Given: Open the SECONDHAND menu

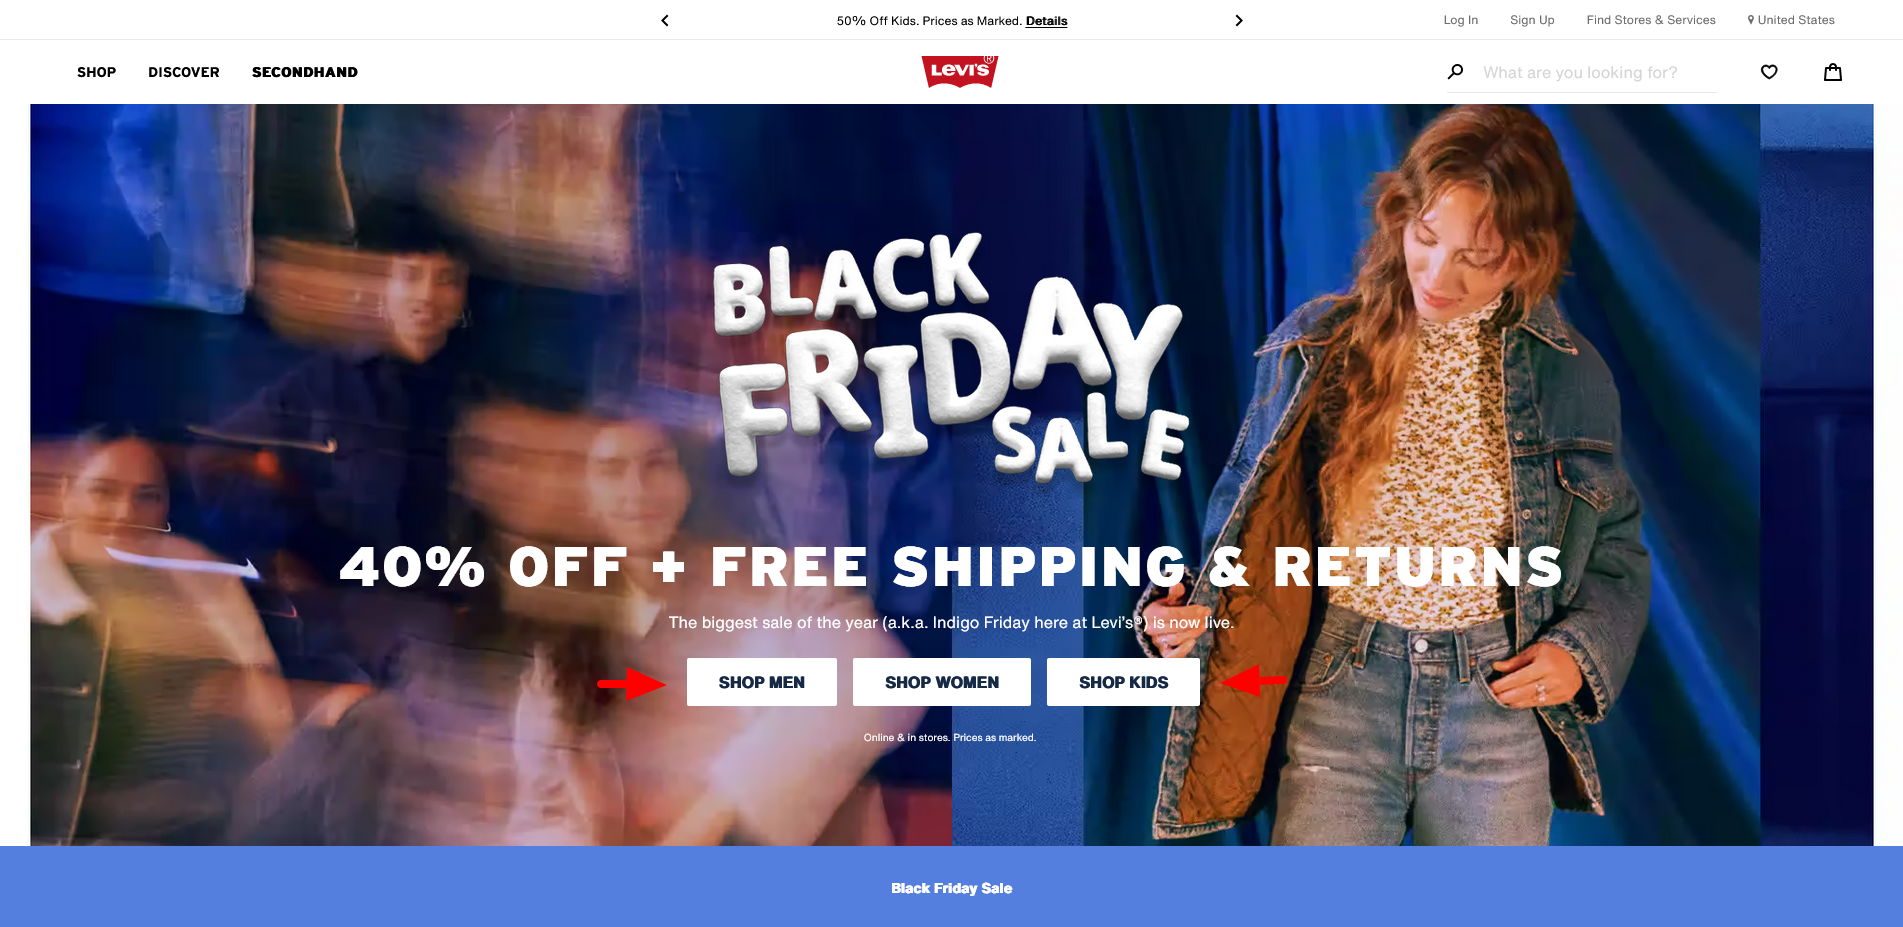Looking at the screenshot, I should tap(305, 72).
